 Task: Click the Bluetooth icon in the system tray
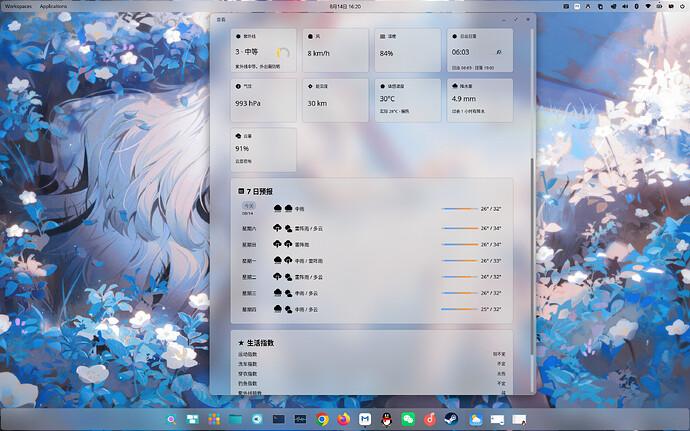click(x=636, y=6)
